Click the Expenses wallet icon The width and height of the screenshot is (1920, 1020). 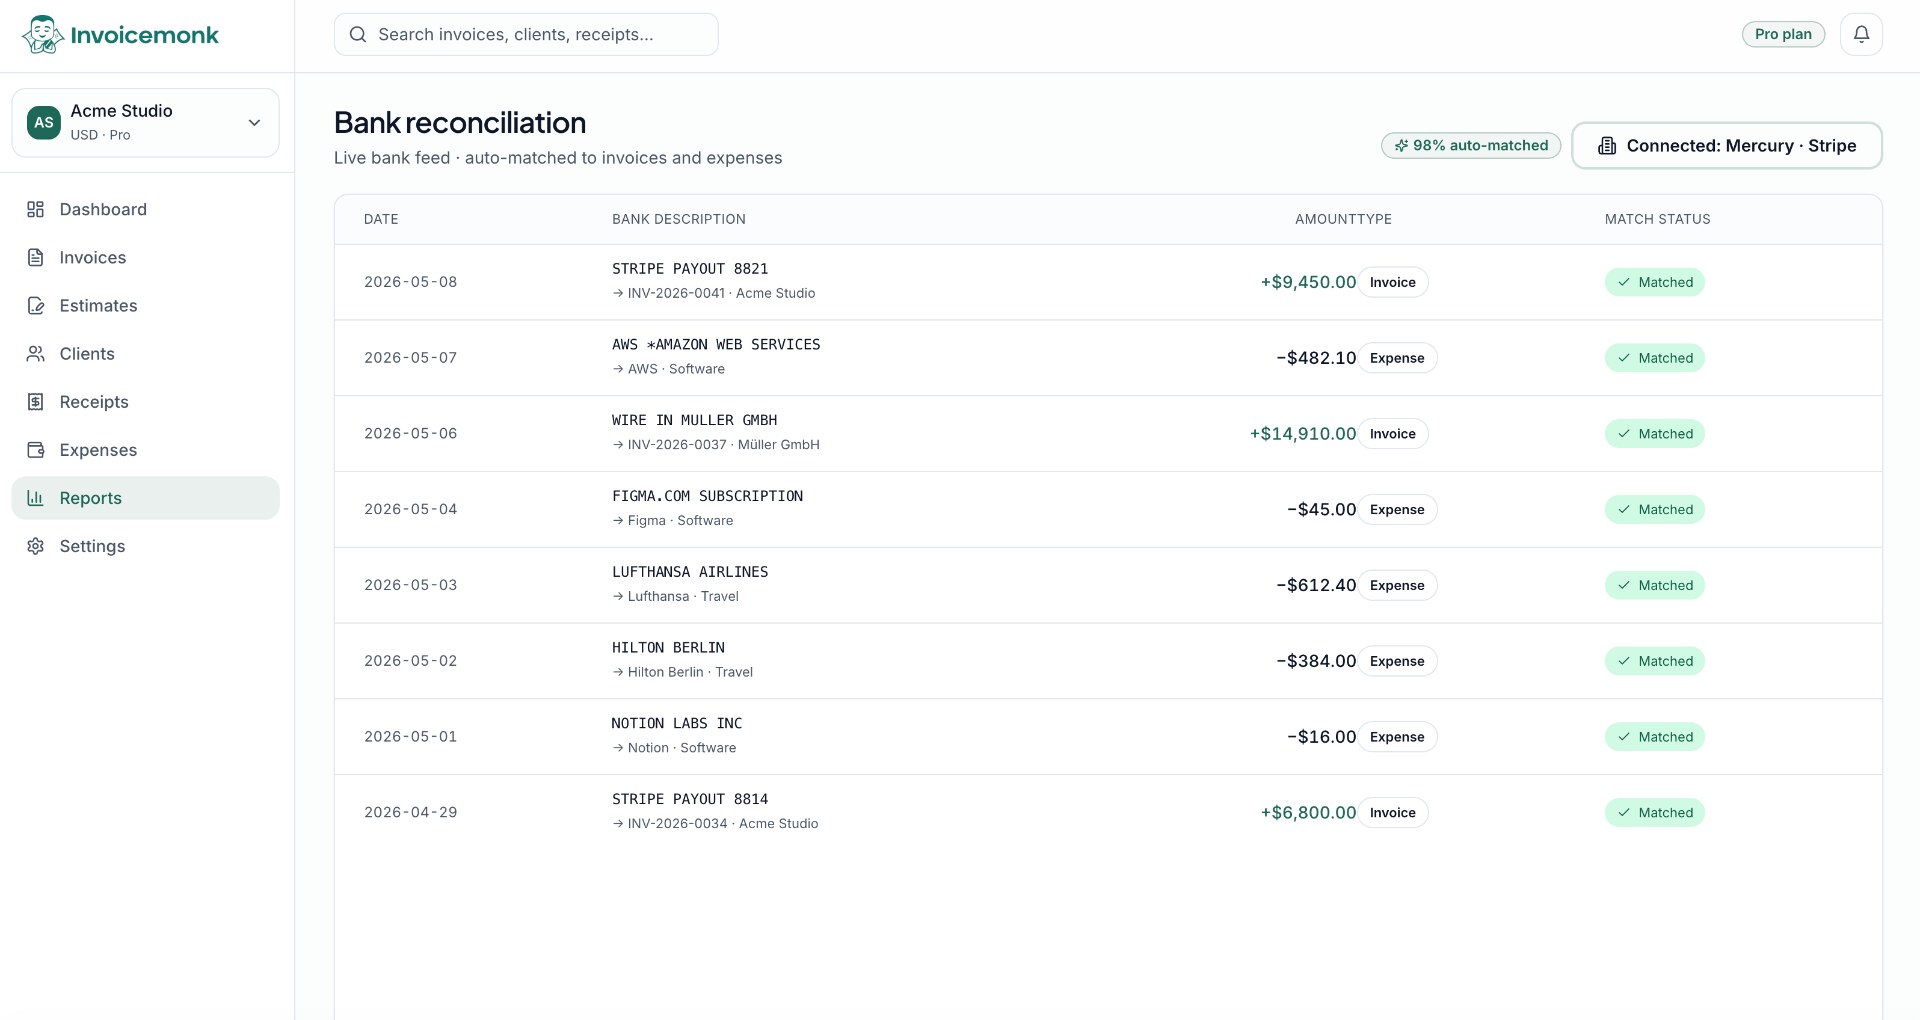[x=36, y=449]
